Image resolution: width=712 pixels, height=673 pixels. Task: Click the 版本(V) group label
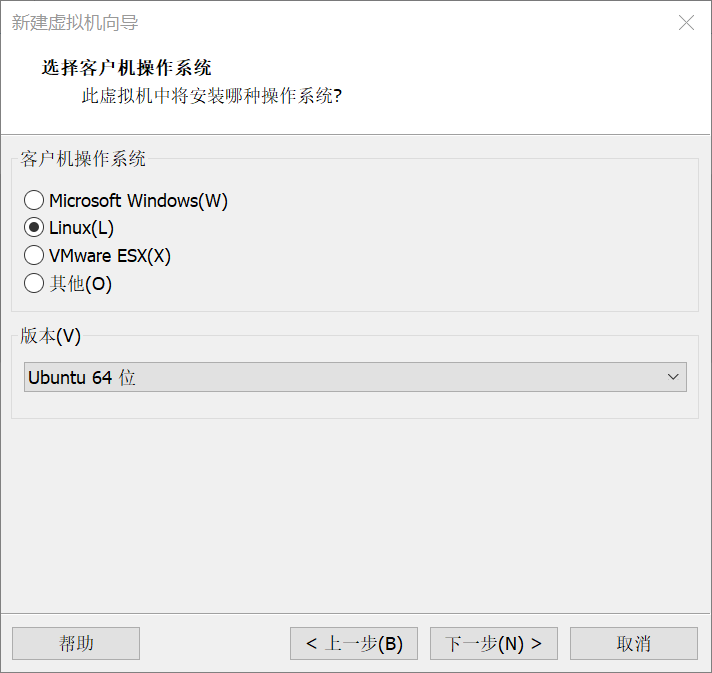coord(50,336)
